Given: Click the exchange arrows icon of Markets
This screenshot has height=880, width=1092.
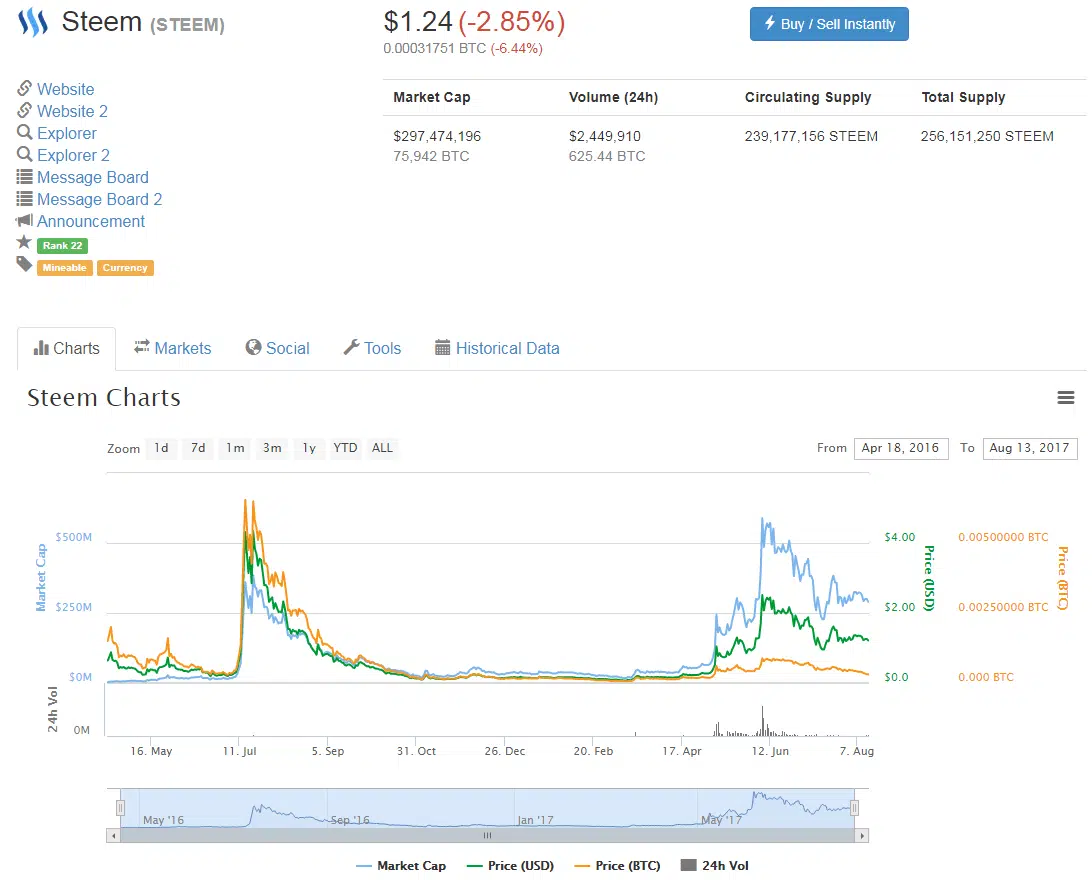Looking at the screenshot, I should click(x=142, y=346).
